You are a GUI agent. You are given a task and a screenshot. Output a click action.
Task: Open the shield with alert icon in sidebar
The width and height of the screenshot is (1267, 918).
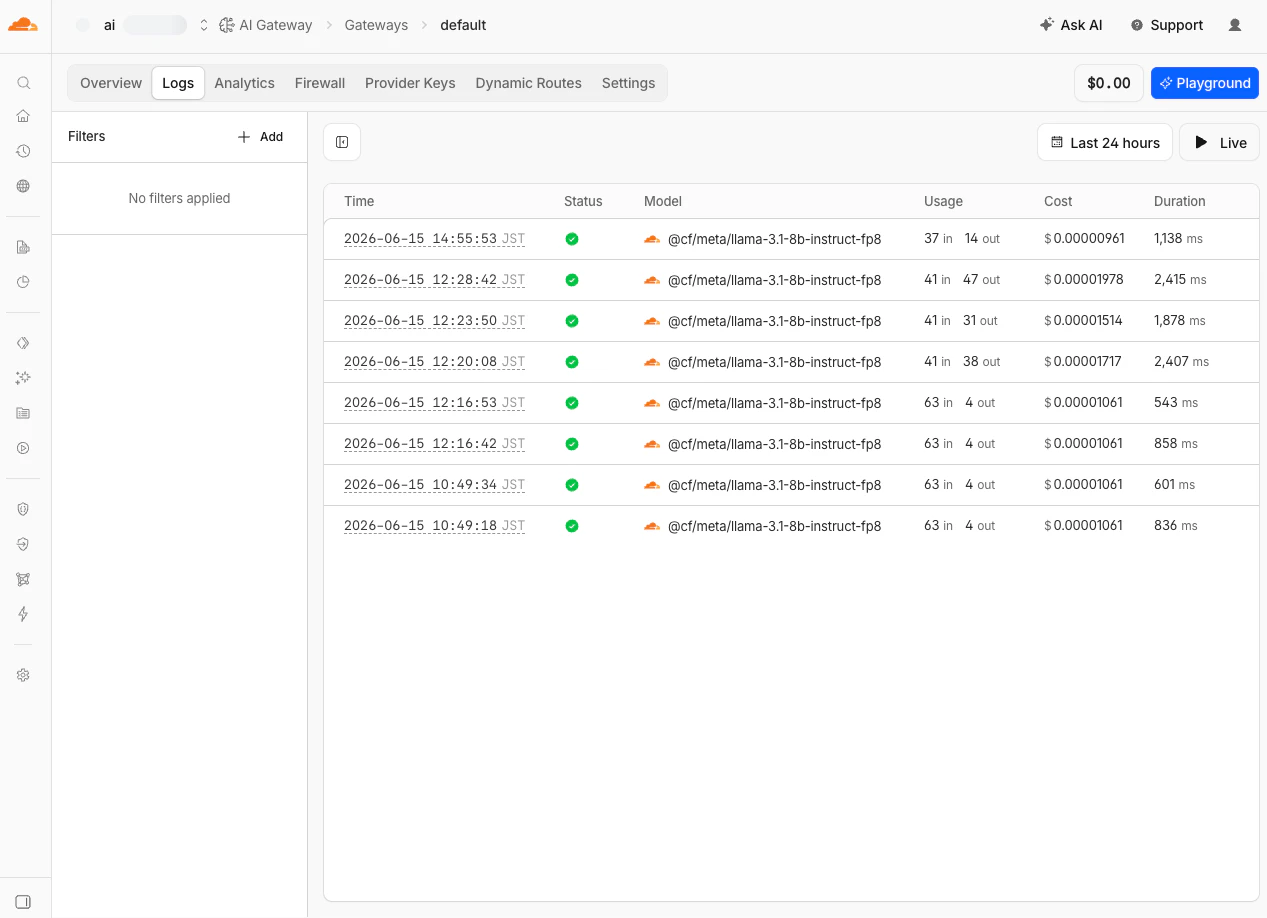[24, 509]
